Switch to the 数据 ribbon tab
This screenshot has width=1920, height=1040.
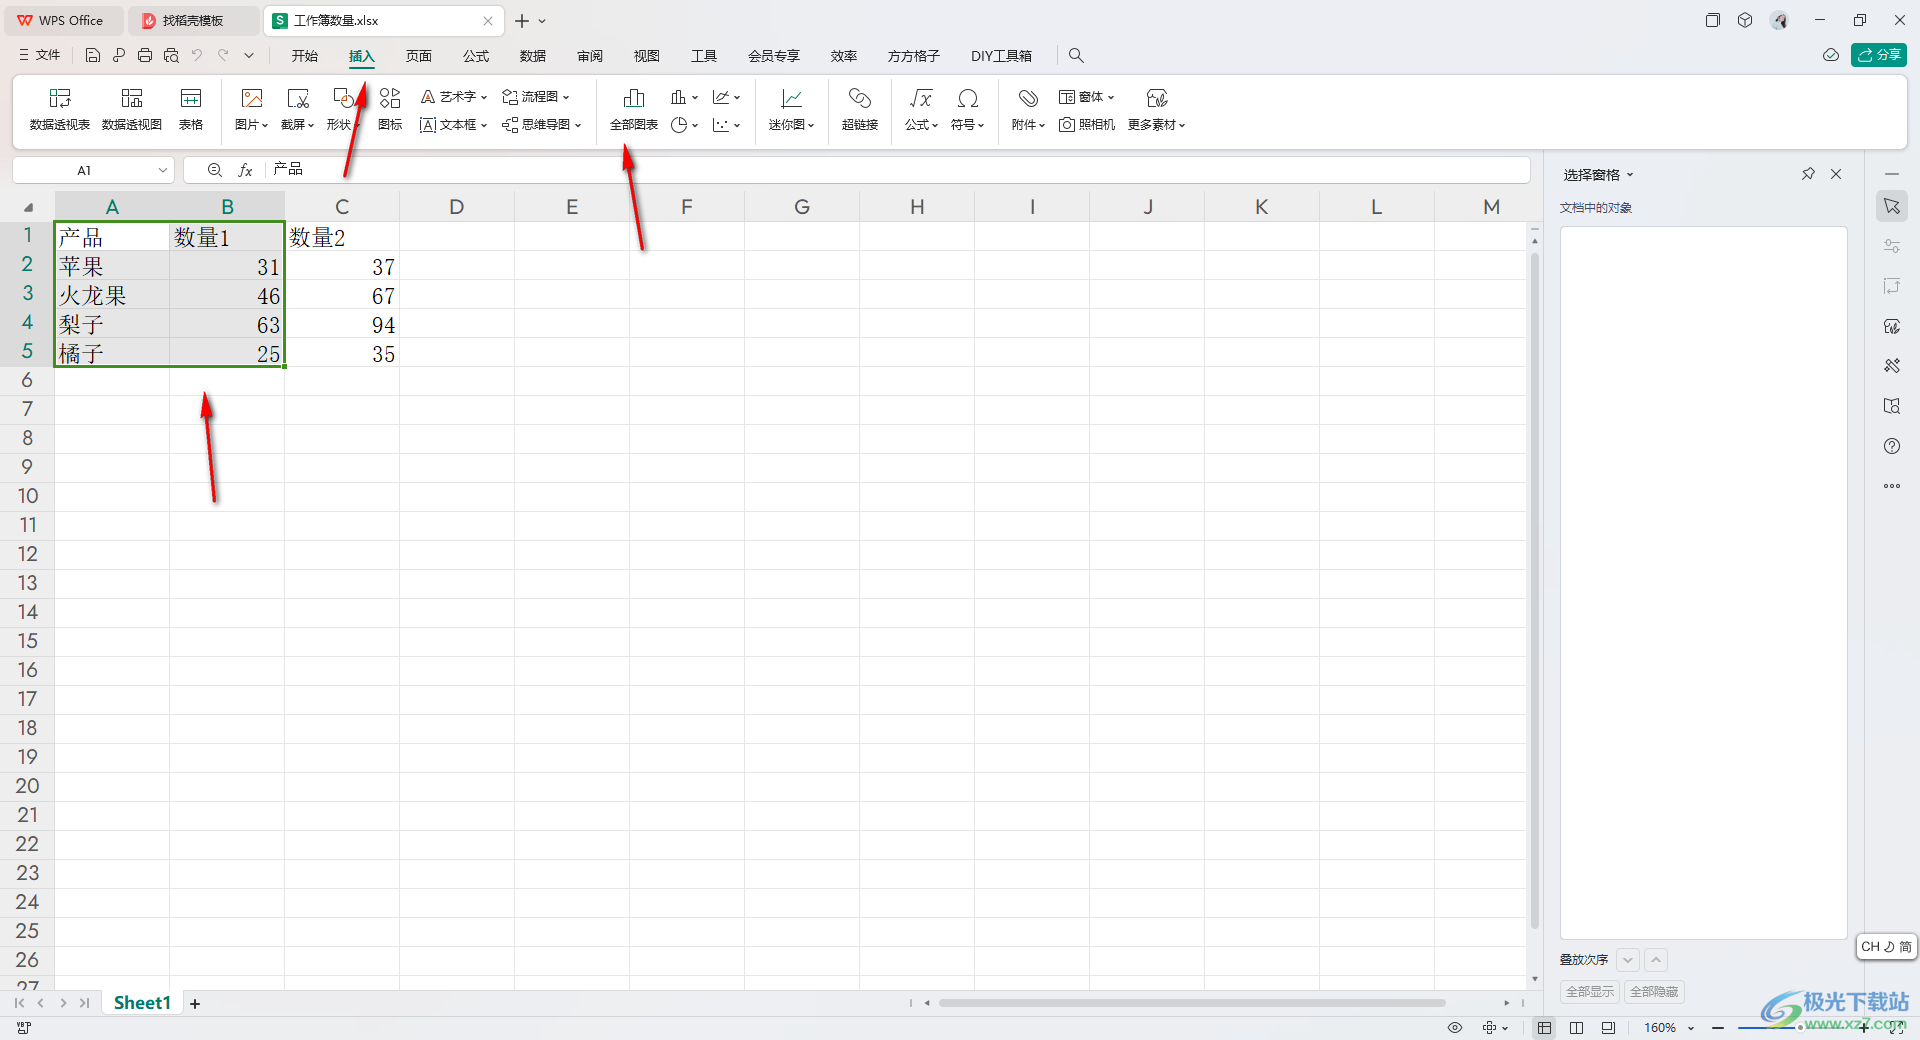tap(533, 56)
